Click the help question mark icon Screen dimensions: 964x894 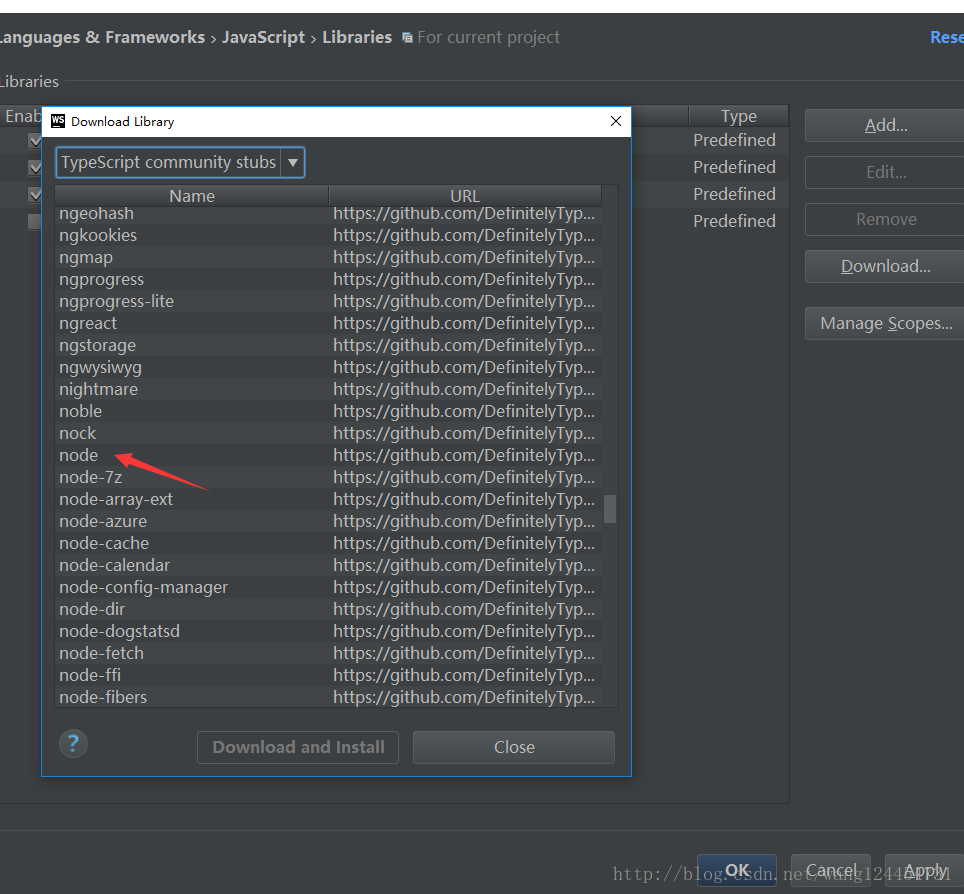coord(73,744)
